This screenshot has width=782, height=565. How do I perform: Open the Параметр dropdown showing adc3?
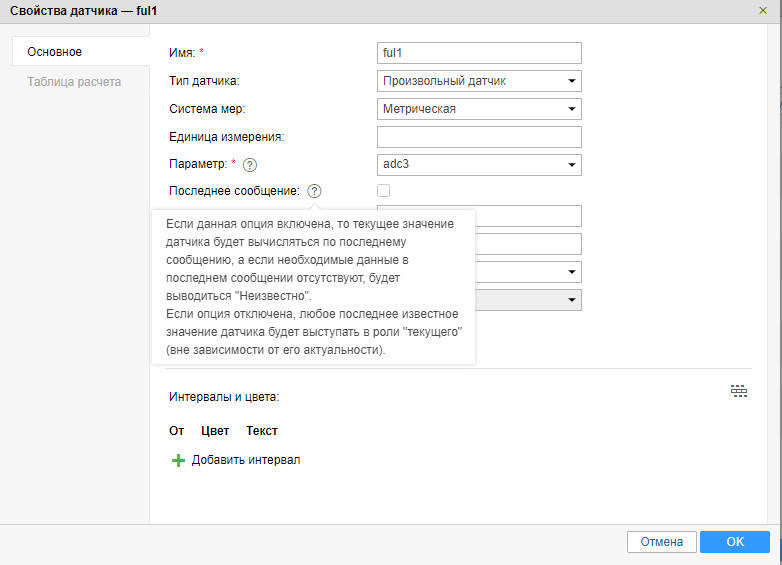tap(479, 165)
